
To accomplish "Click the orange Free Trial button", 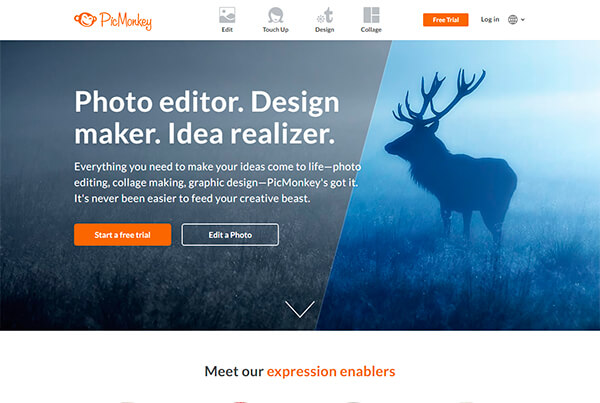I will click(x=445, y=20).
